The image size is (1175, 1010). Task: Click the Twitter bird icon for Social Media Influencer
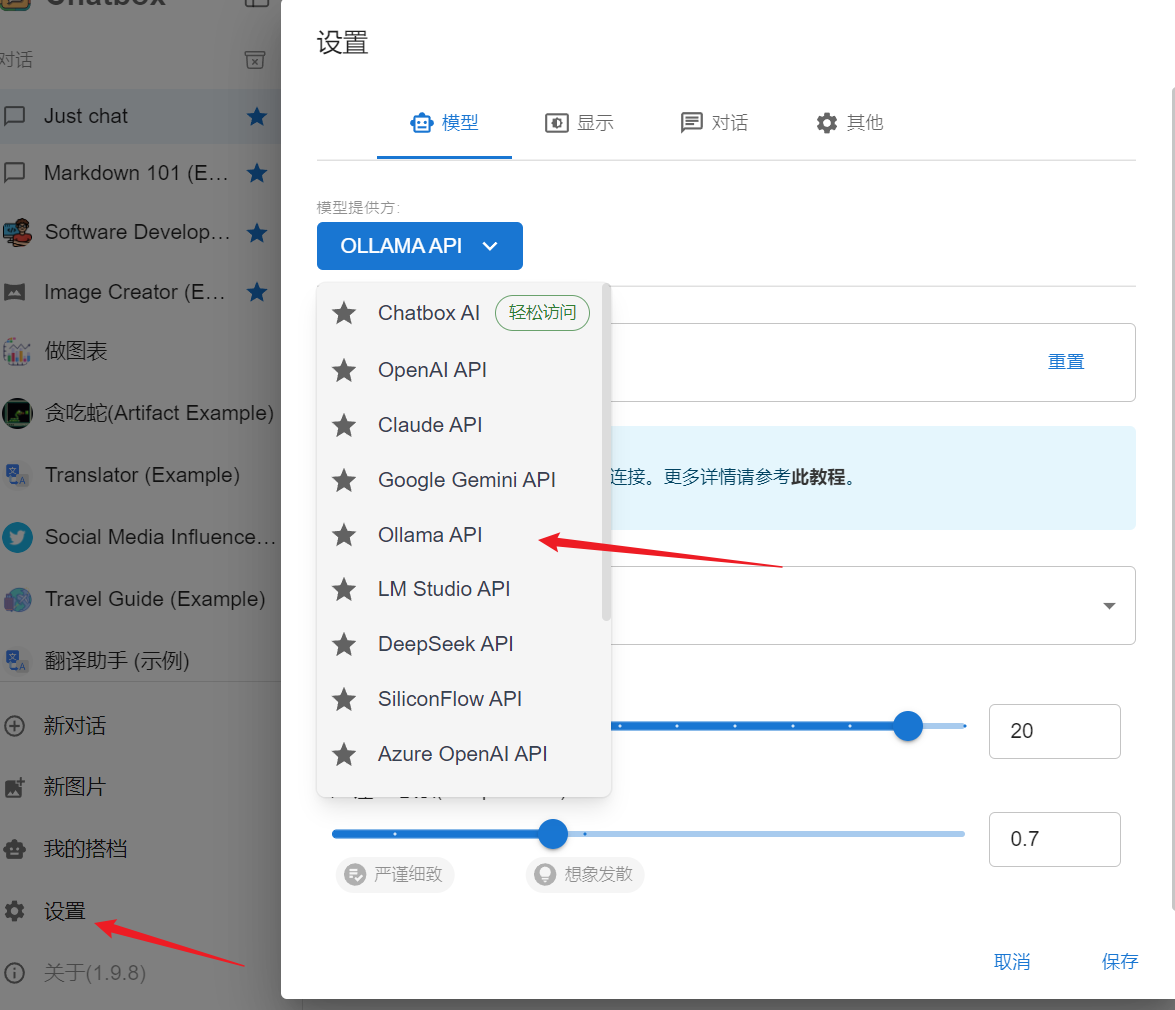[17, 537]
